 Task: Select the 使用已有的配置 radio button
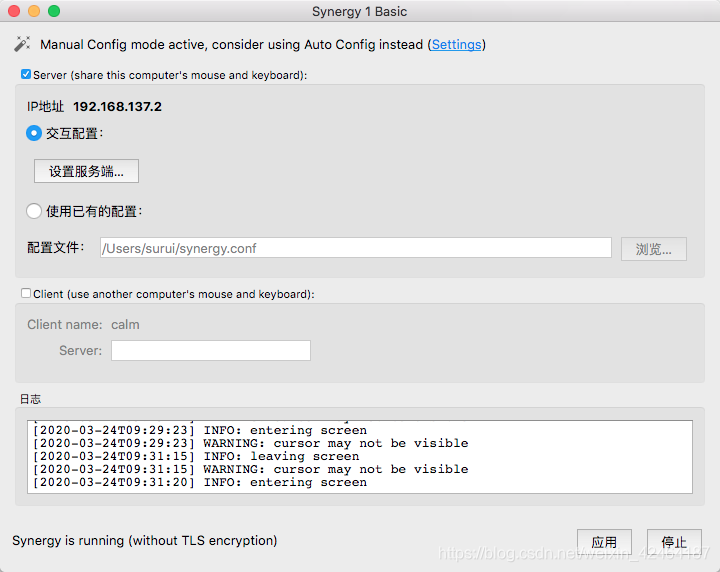34,211
